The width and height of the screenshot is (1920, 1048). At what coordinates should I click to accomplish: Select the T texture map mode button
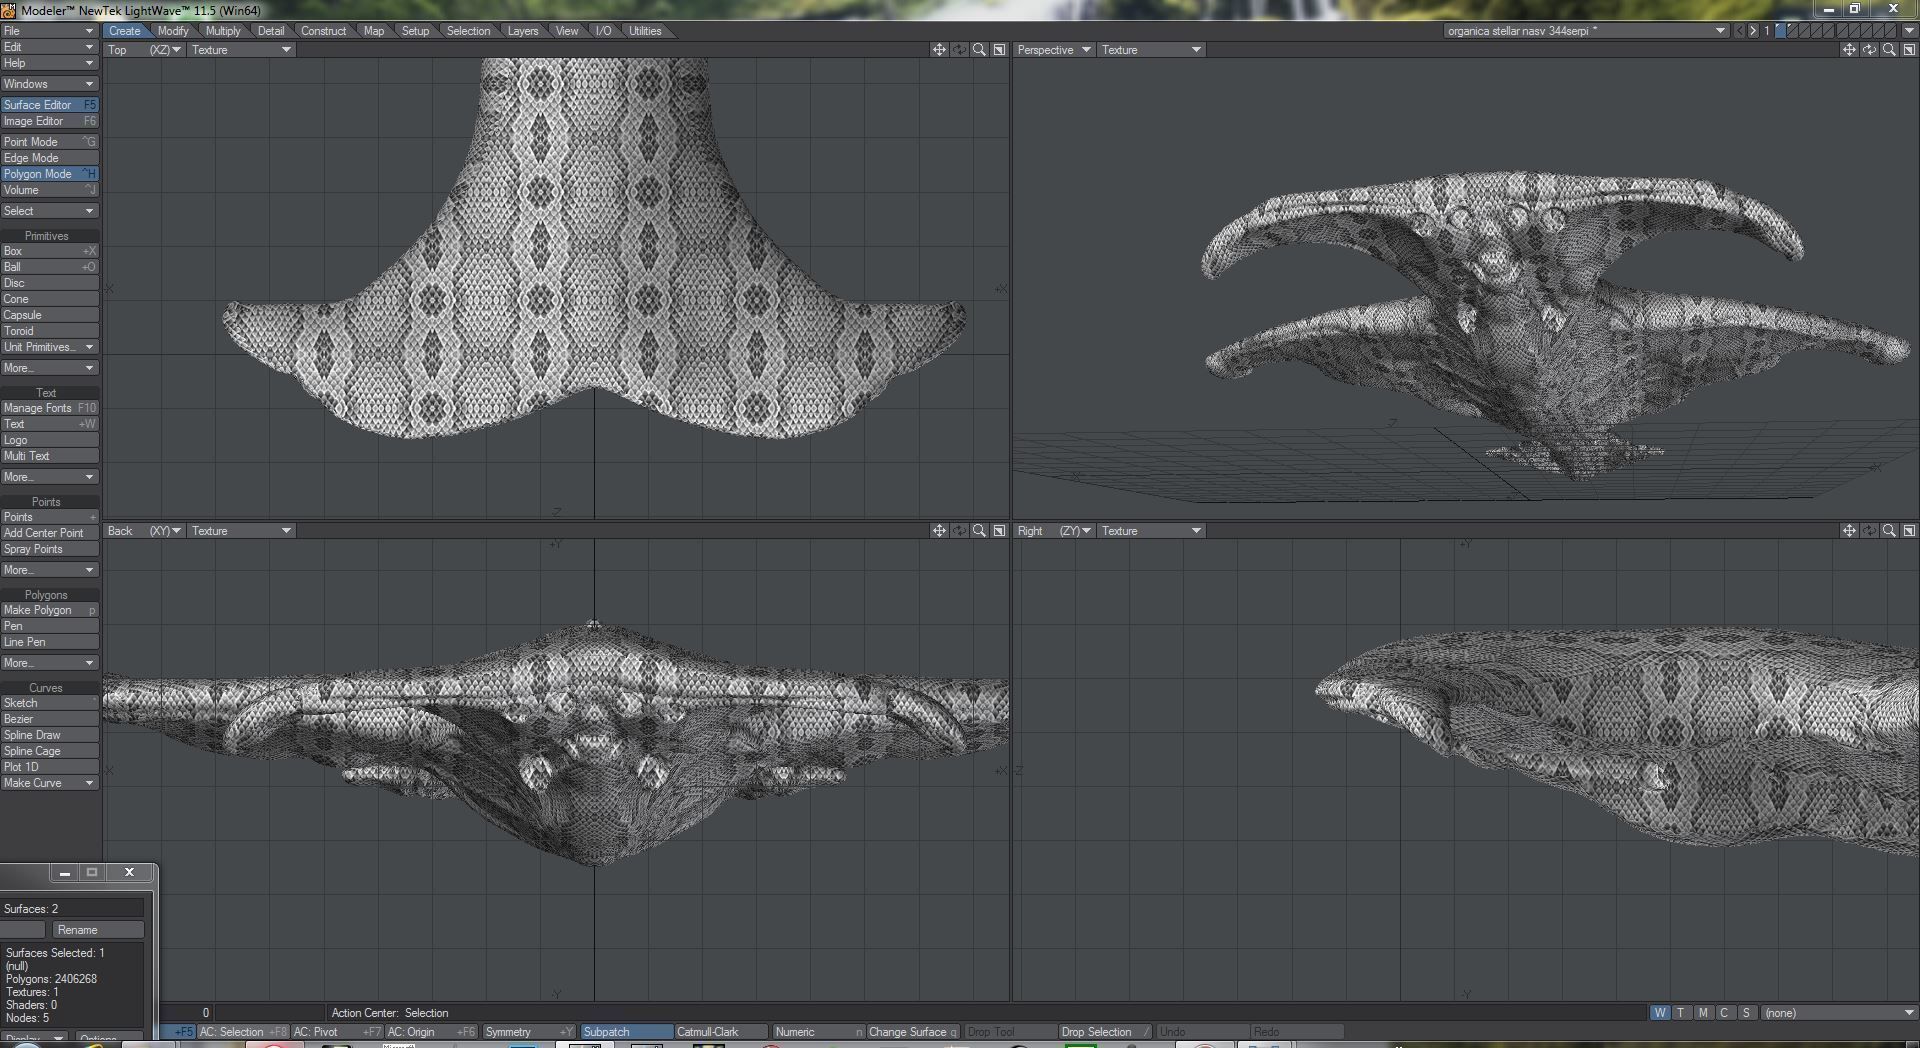(1681, 1013)
